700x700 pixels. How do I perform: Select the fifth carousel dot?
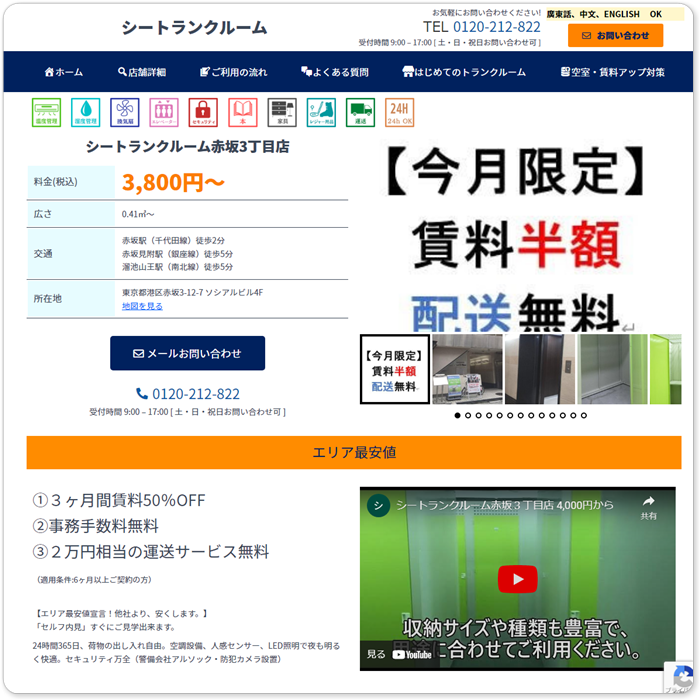[500, 416]
